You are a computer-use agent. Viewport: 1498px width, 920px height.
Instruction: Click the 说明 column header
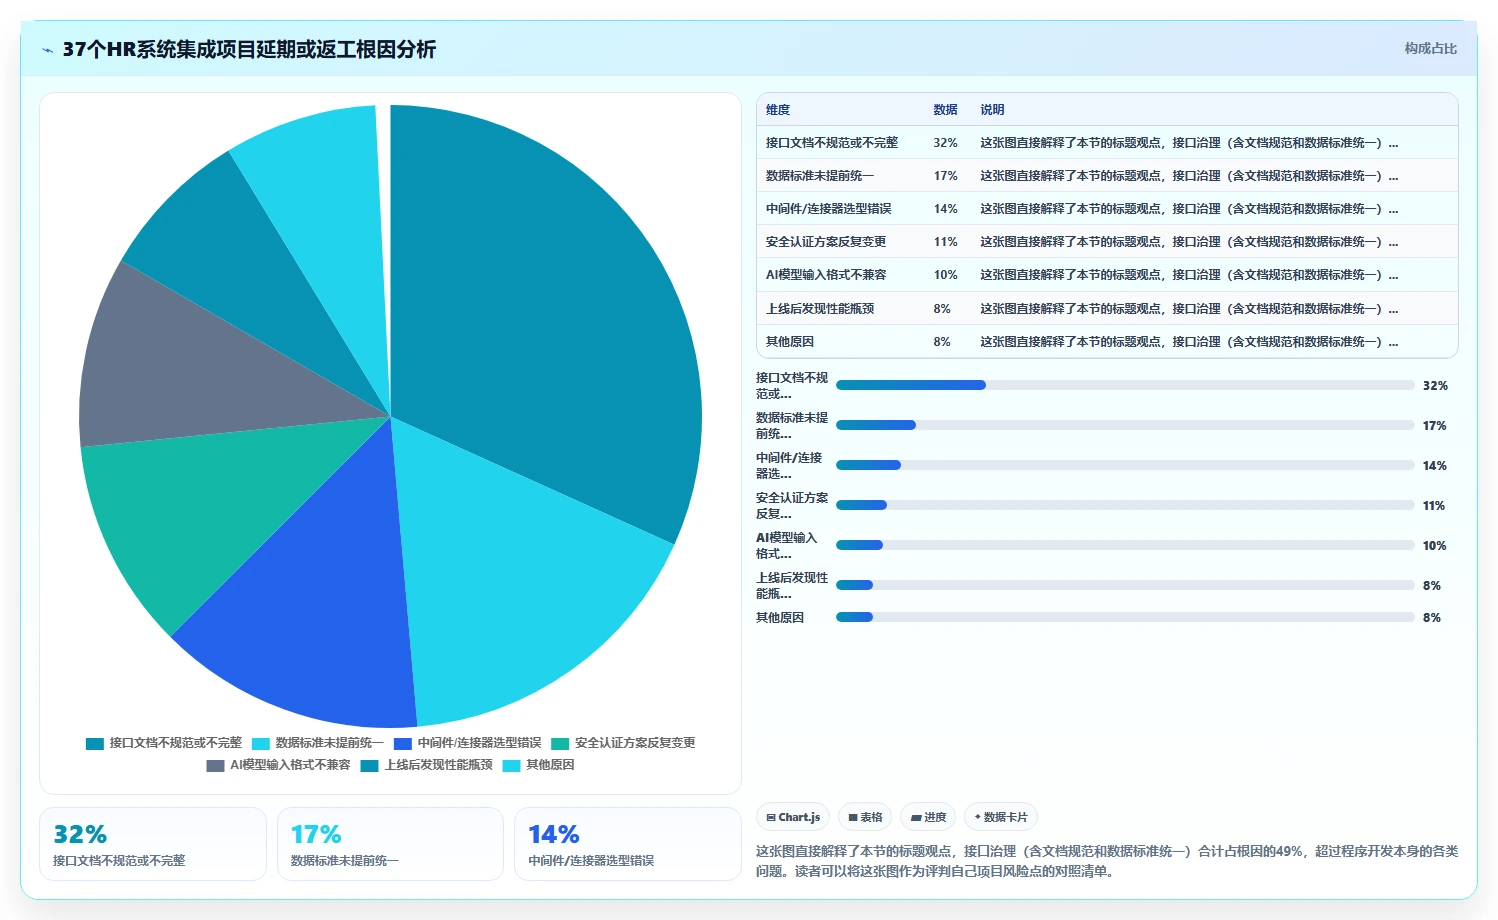(992, 110)
